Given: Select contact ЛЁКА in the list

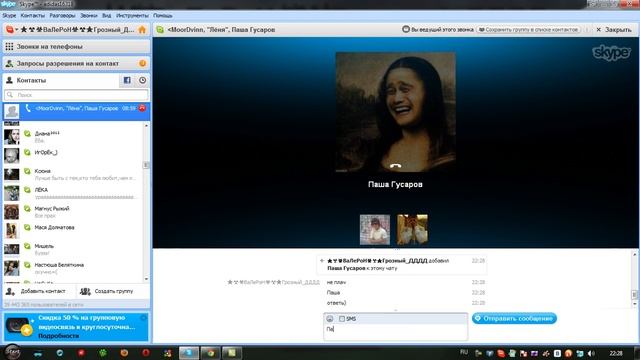Looking at the screenshot, I should pyautogui.click(x=73, y=193).
